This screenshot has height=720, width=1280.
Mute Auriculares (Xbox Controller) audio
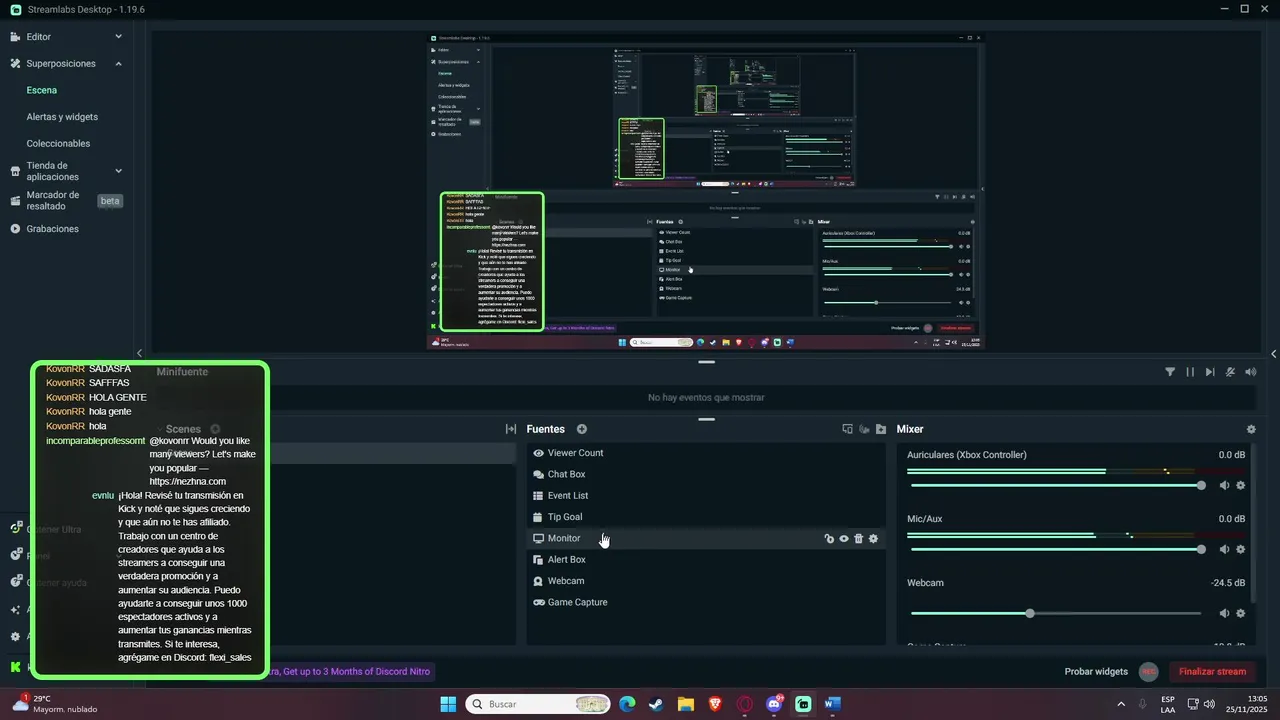(1224, 486)
